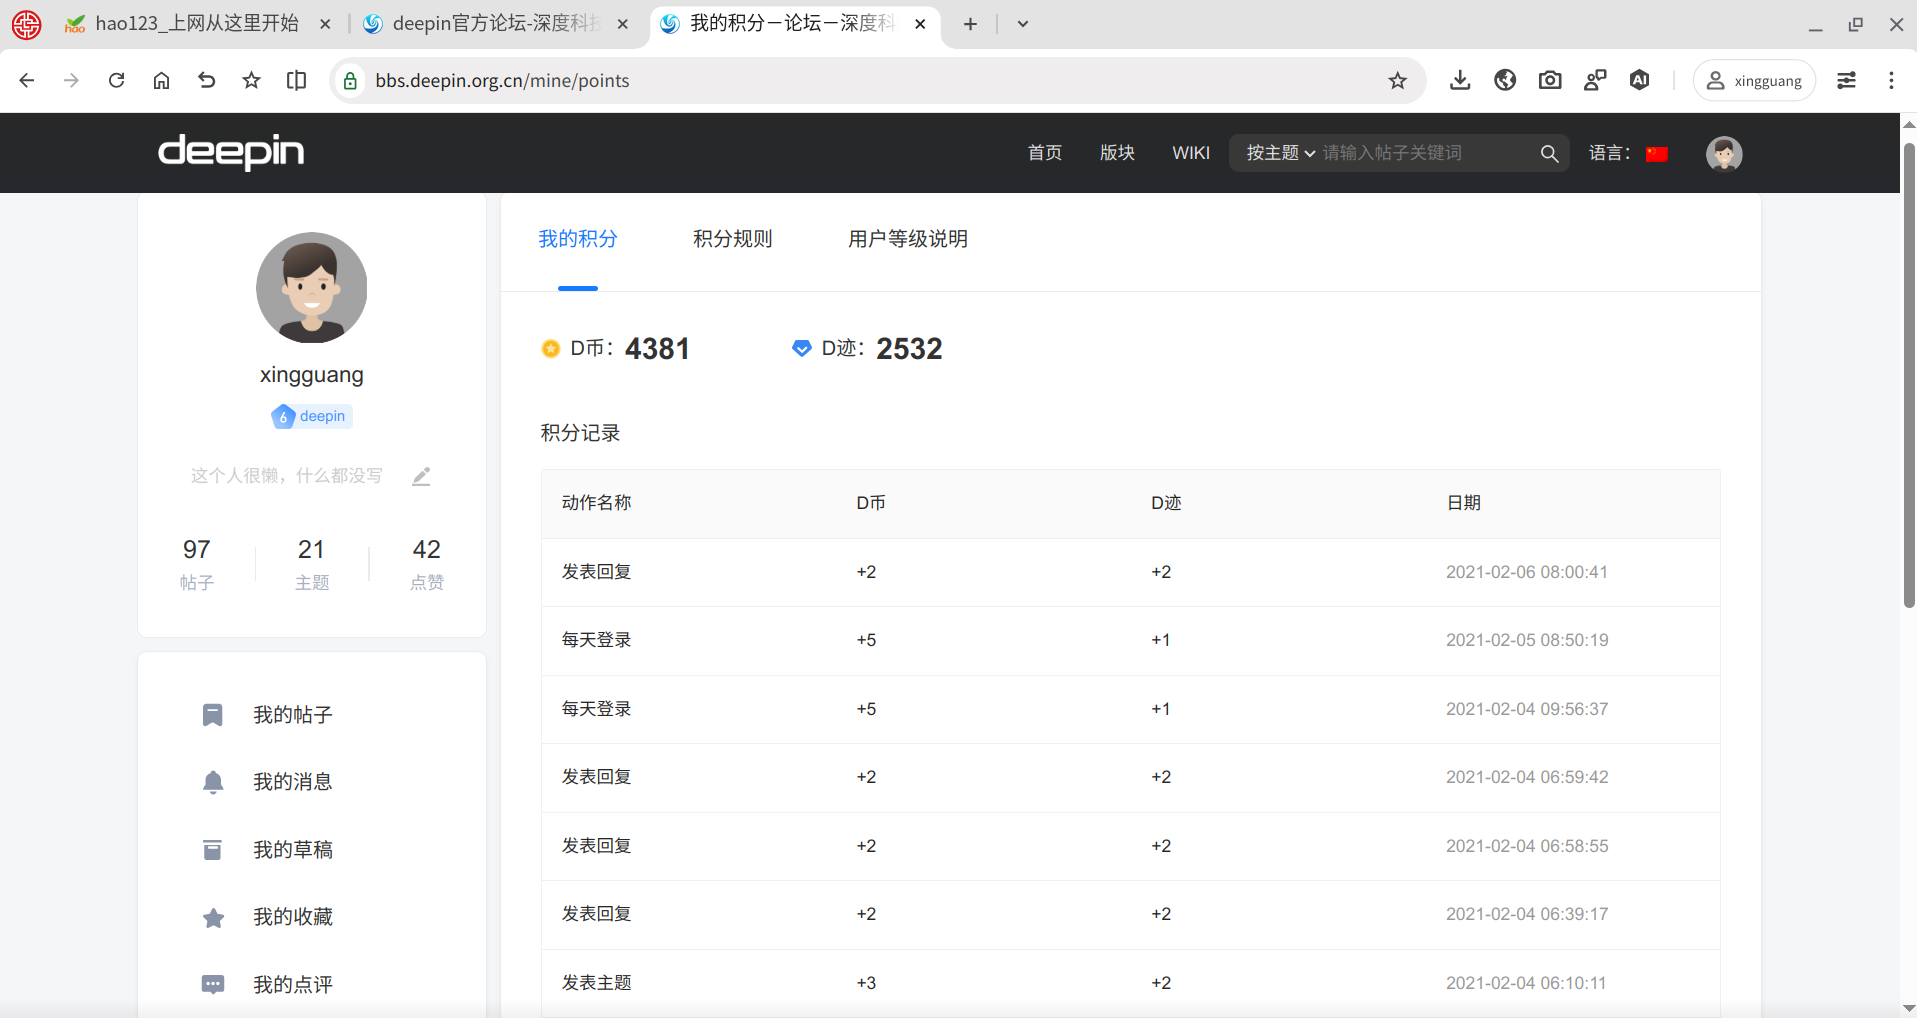Click the 97 帖子 count
The height and width of the screenshot is (1018, 1917).
point(197,564)
